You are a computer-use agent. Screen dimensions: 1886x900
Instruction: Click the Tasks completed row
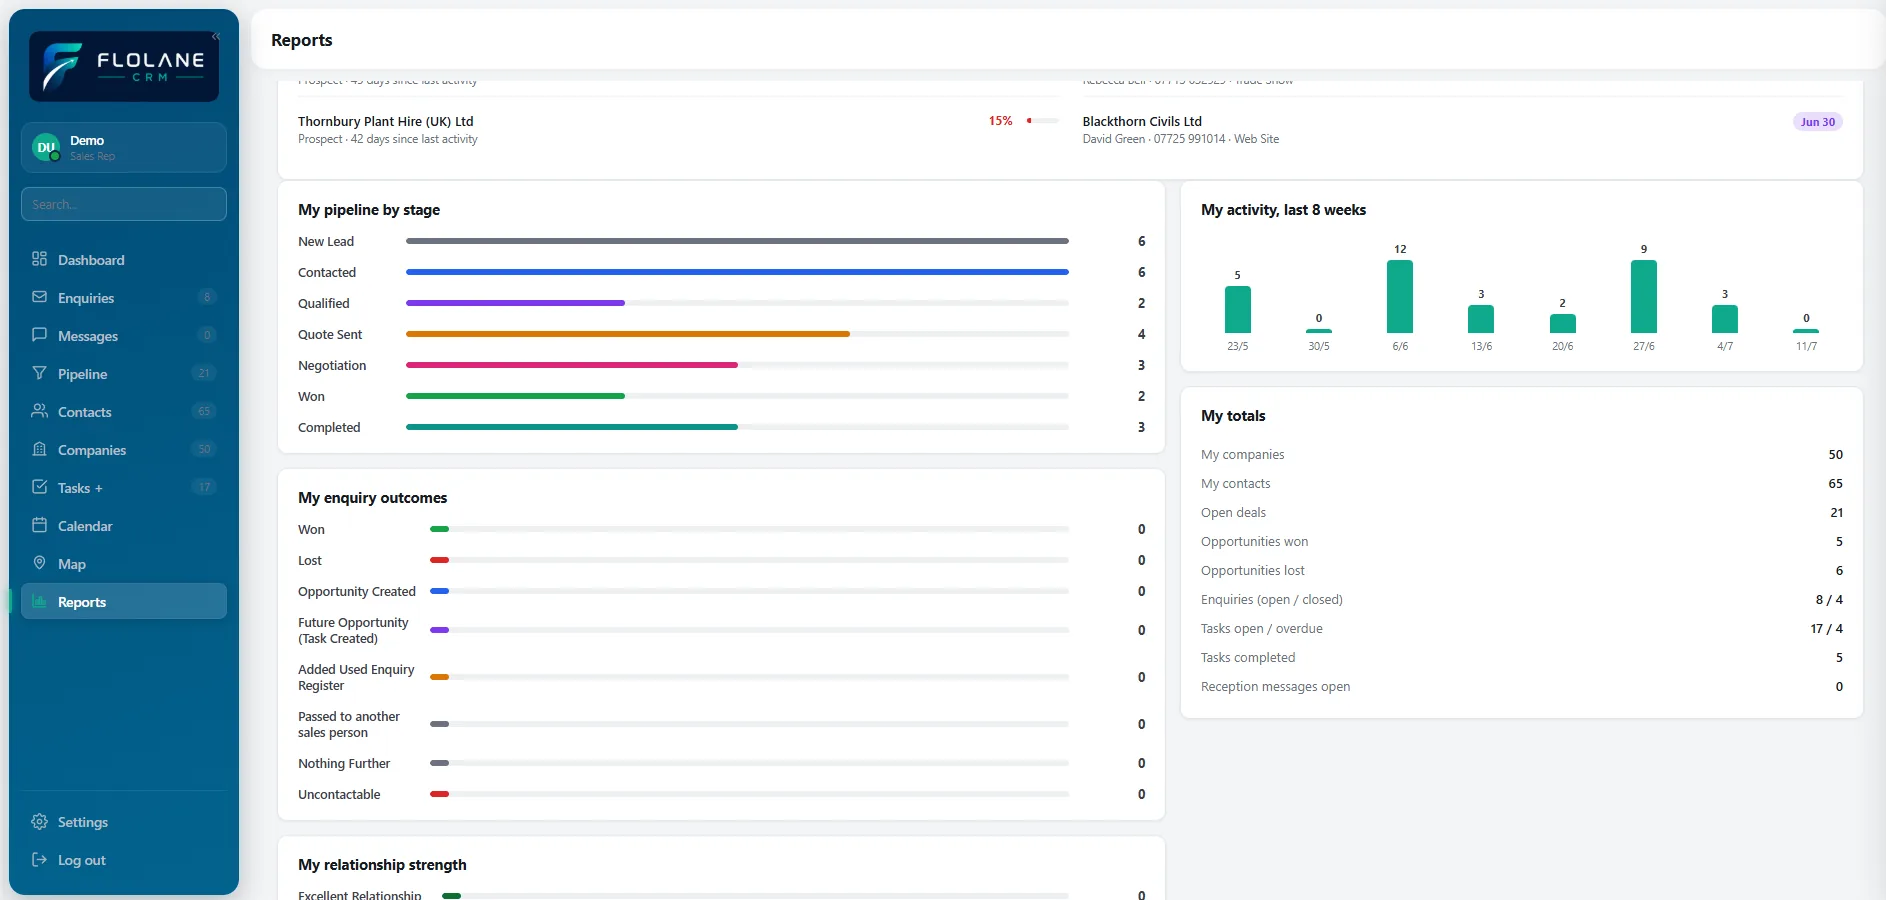[1522, 657]
